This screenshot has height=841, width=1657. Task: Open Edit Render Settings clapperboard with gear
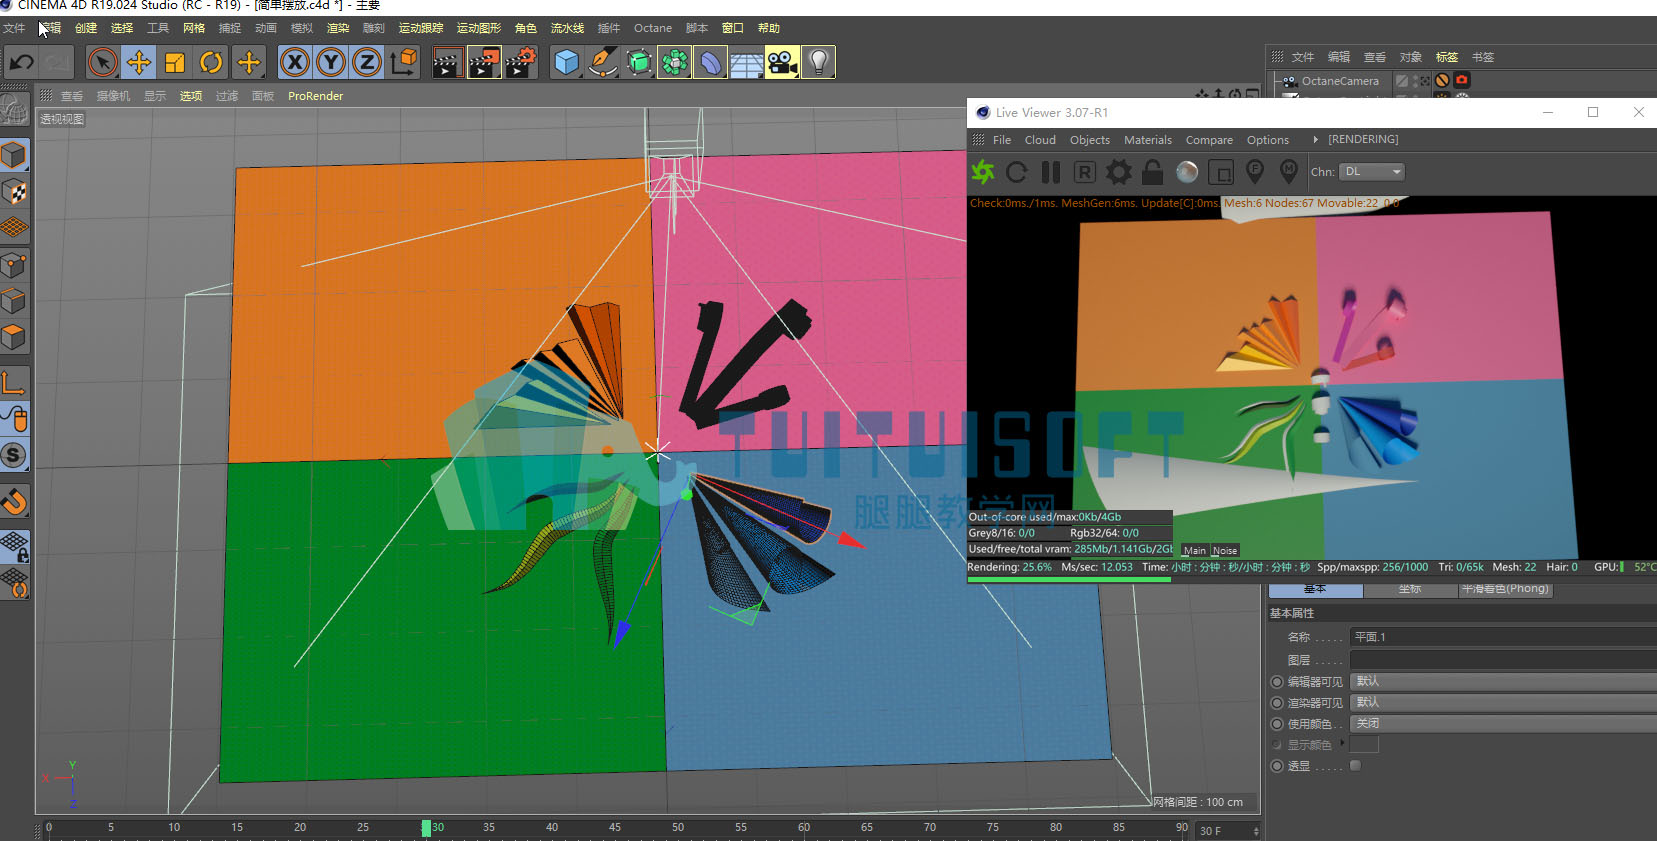click(x=521, y=62)
